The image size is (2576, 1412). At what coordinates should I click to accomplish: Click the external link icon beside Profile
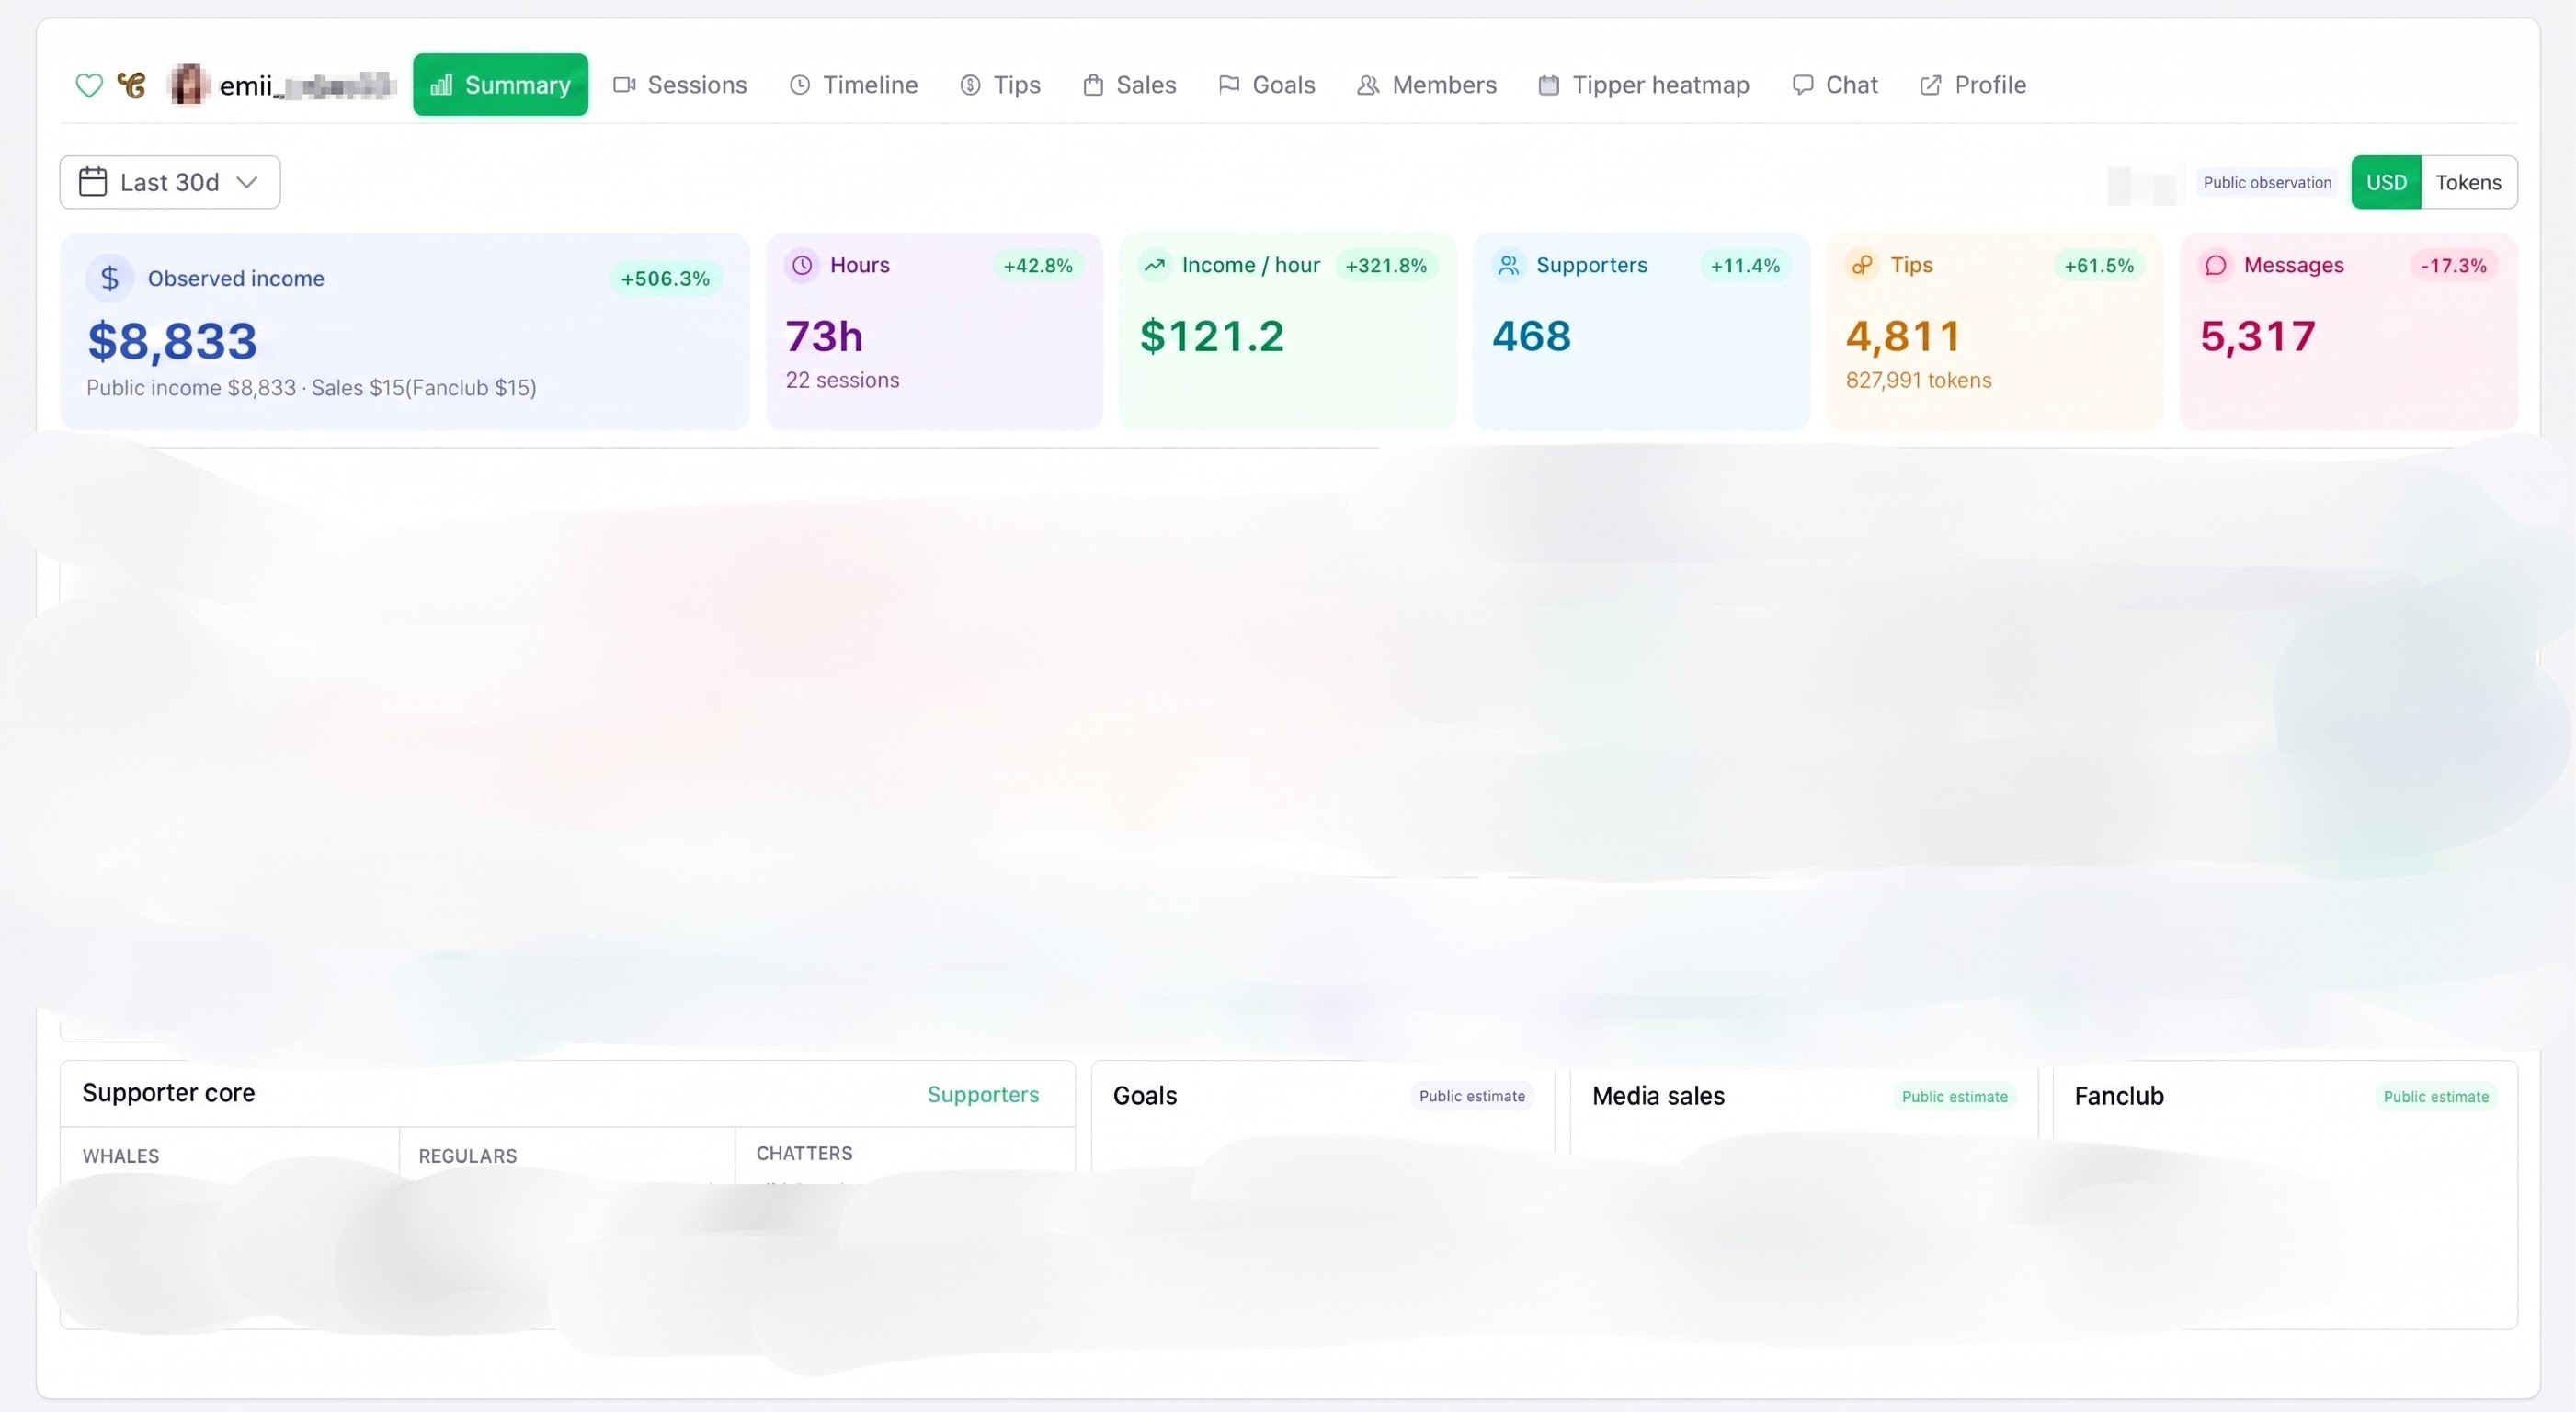pyautogui.click(x=1930, y=85)
